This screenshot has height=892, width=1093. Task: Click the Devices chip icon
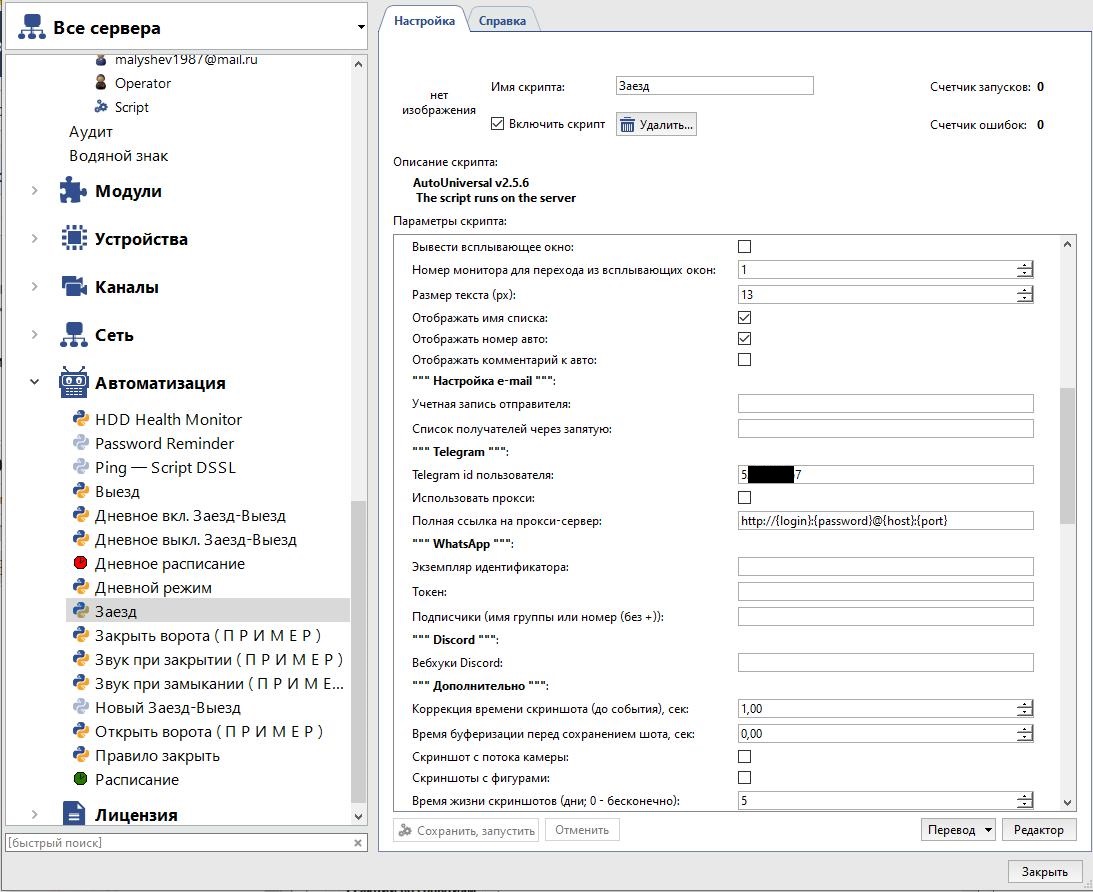(x=73, y=239)
